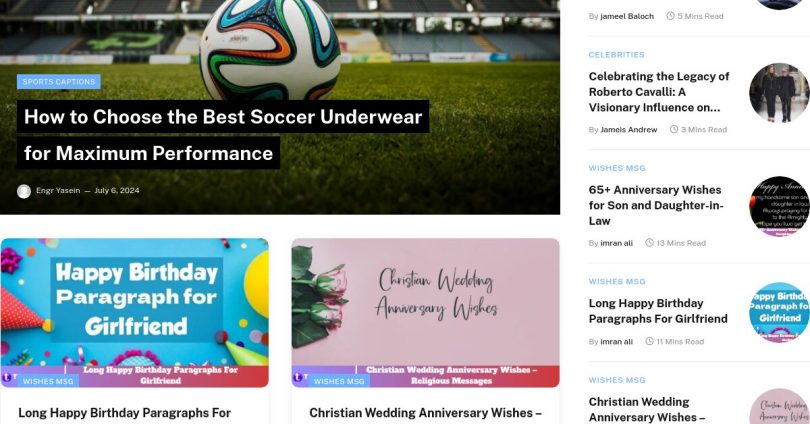Click WISHES MSG badge on the birthday card
Screen dimensions: 810x424
[48, 381]
